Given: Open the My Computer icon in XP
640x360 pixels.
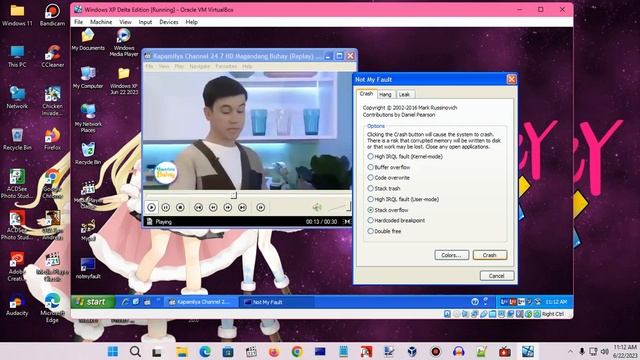Looking at the screenshot, I should 88,78.
